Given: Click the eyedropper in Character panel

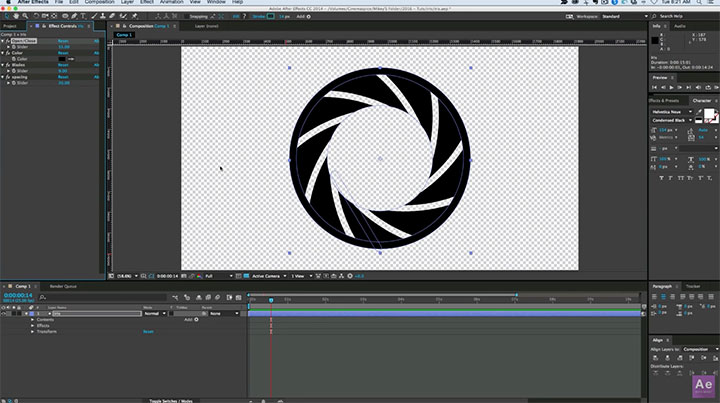Looking at the screenshot, I should [699, 112].
